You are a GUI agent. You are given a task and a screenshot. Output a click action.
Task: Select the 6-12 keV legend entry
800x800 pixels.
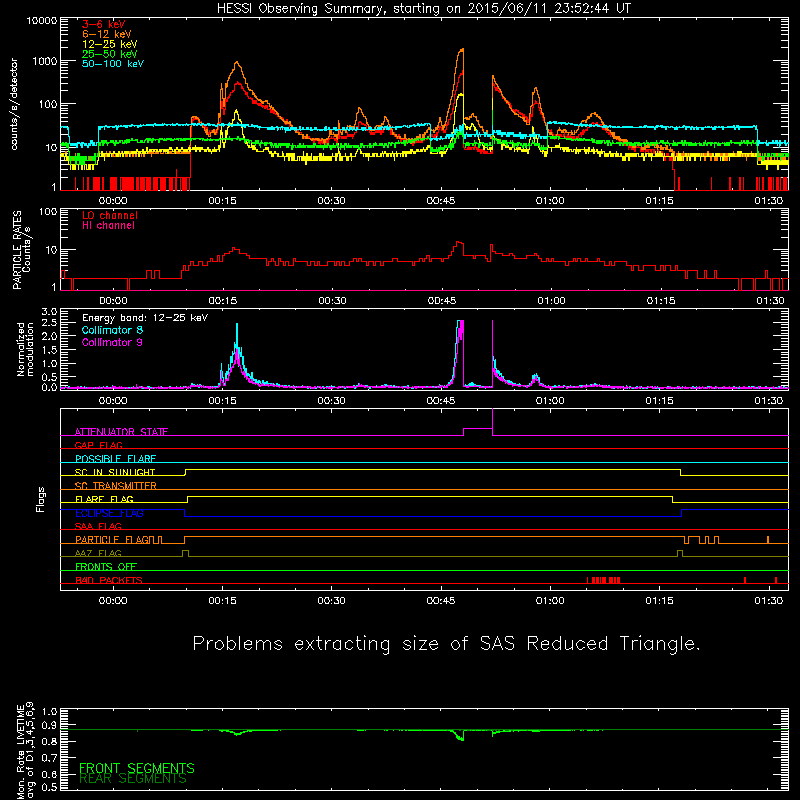[x=107, y=34]
